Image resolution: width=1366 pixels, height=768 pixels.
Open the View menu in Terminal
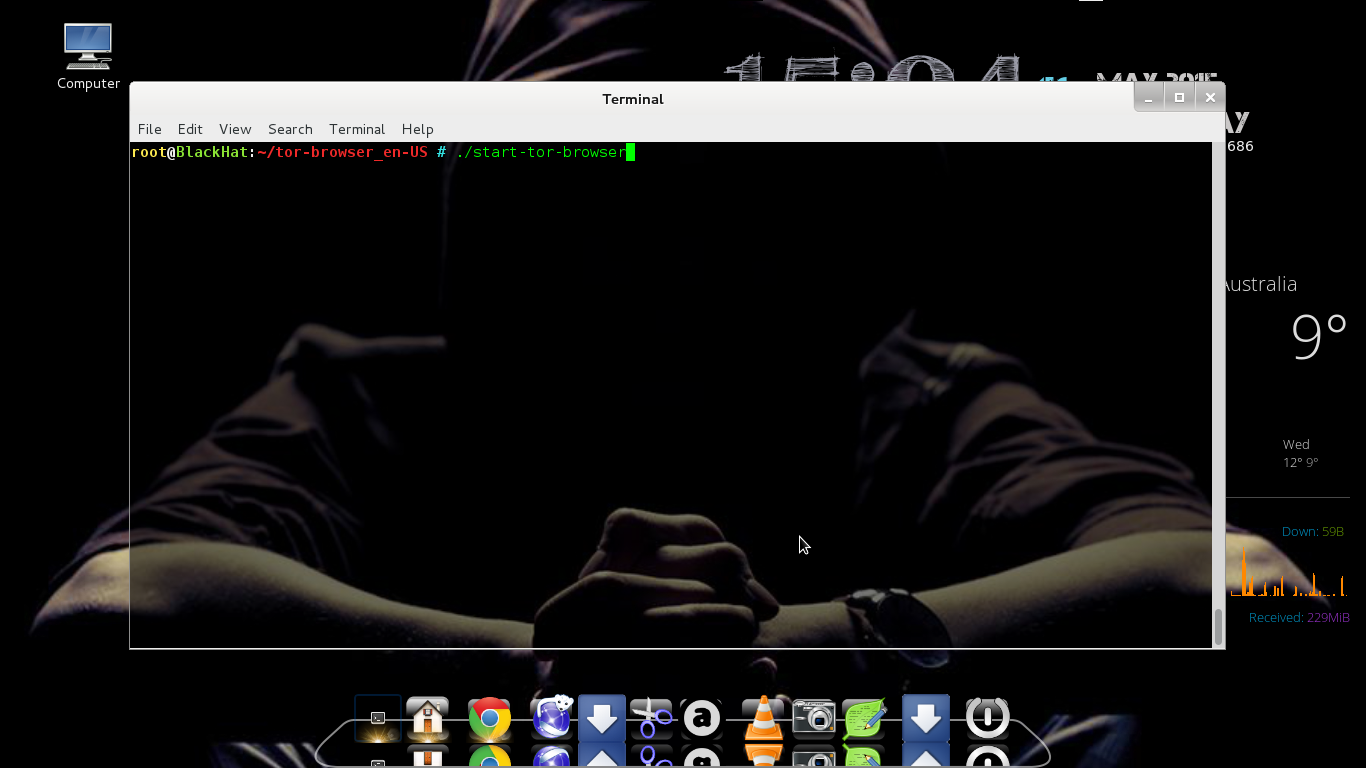[235, 129]
